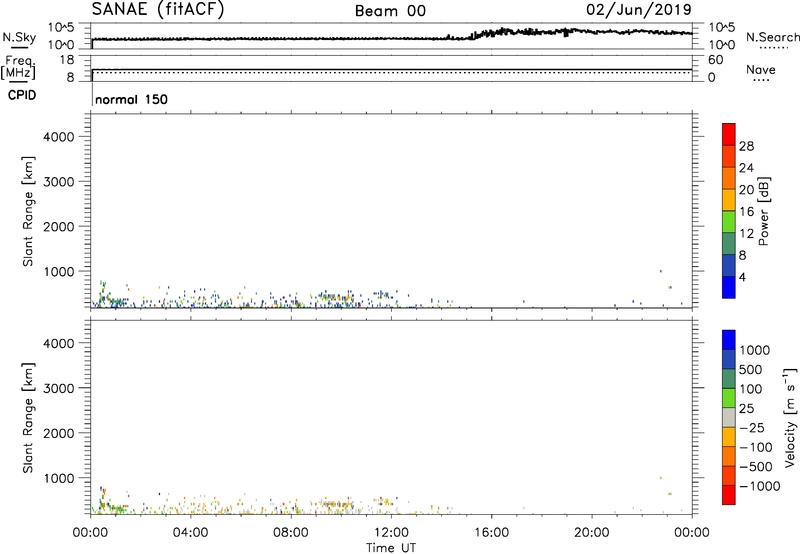
Task: Click the 2000 tick on the power panel
Action: coord(59,226)
